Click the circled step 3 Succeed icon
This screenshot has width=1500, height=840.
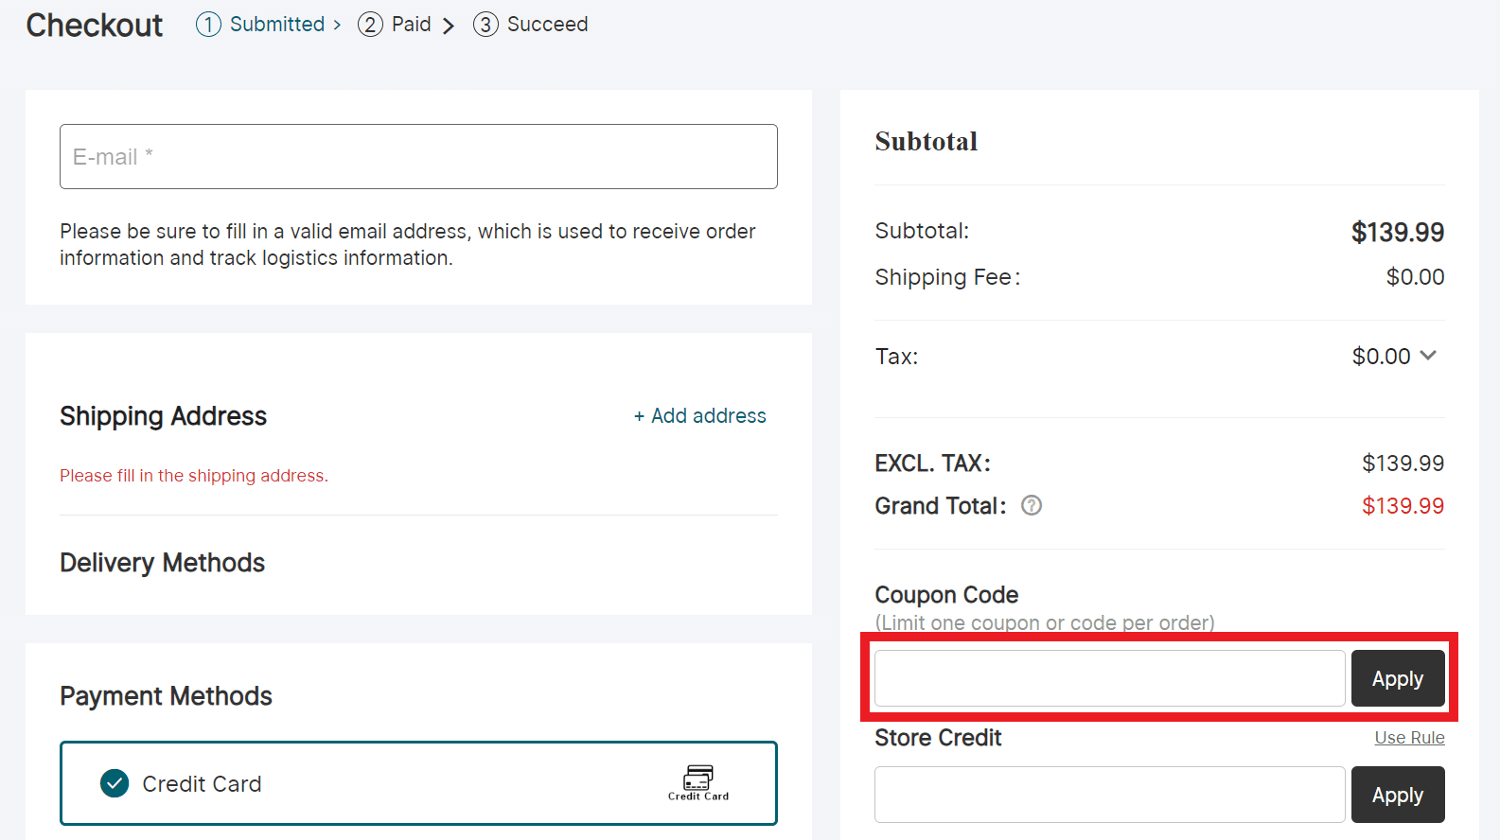(x=485, y=25)
